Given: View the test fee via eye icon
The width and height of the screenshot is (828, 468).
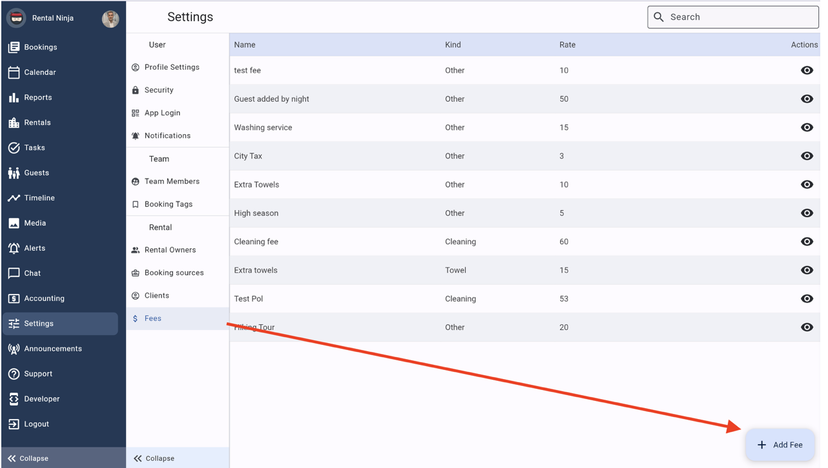Looking at the screenshot, I should tap(806, 70).
